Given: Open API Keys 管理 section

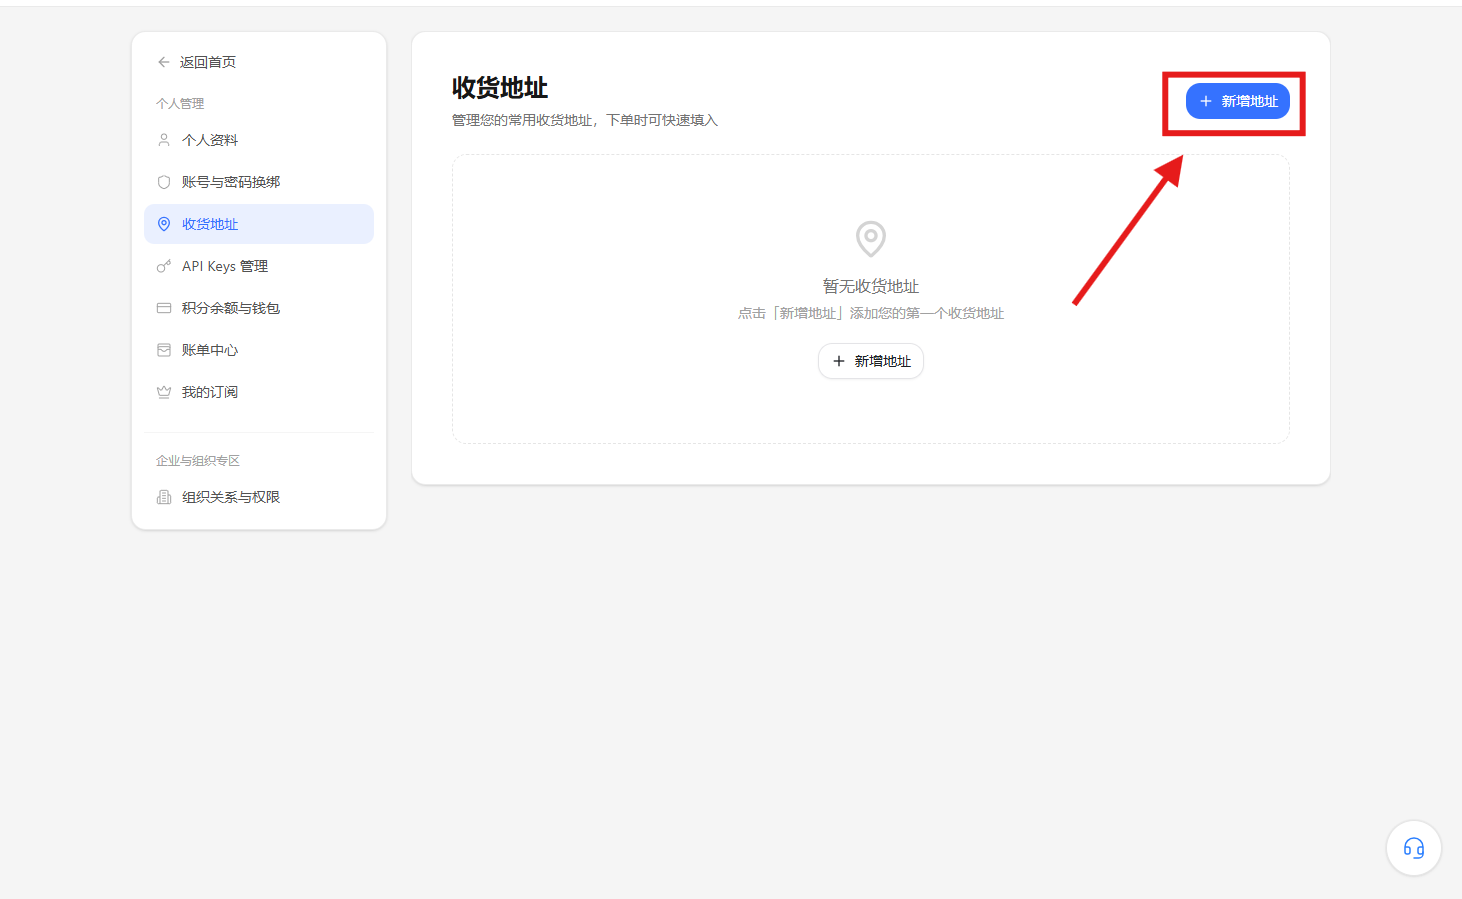Looking at the screenshot, I should [259, 266].
